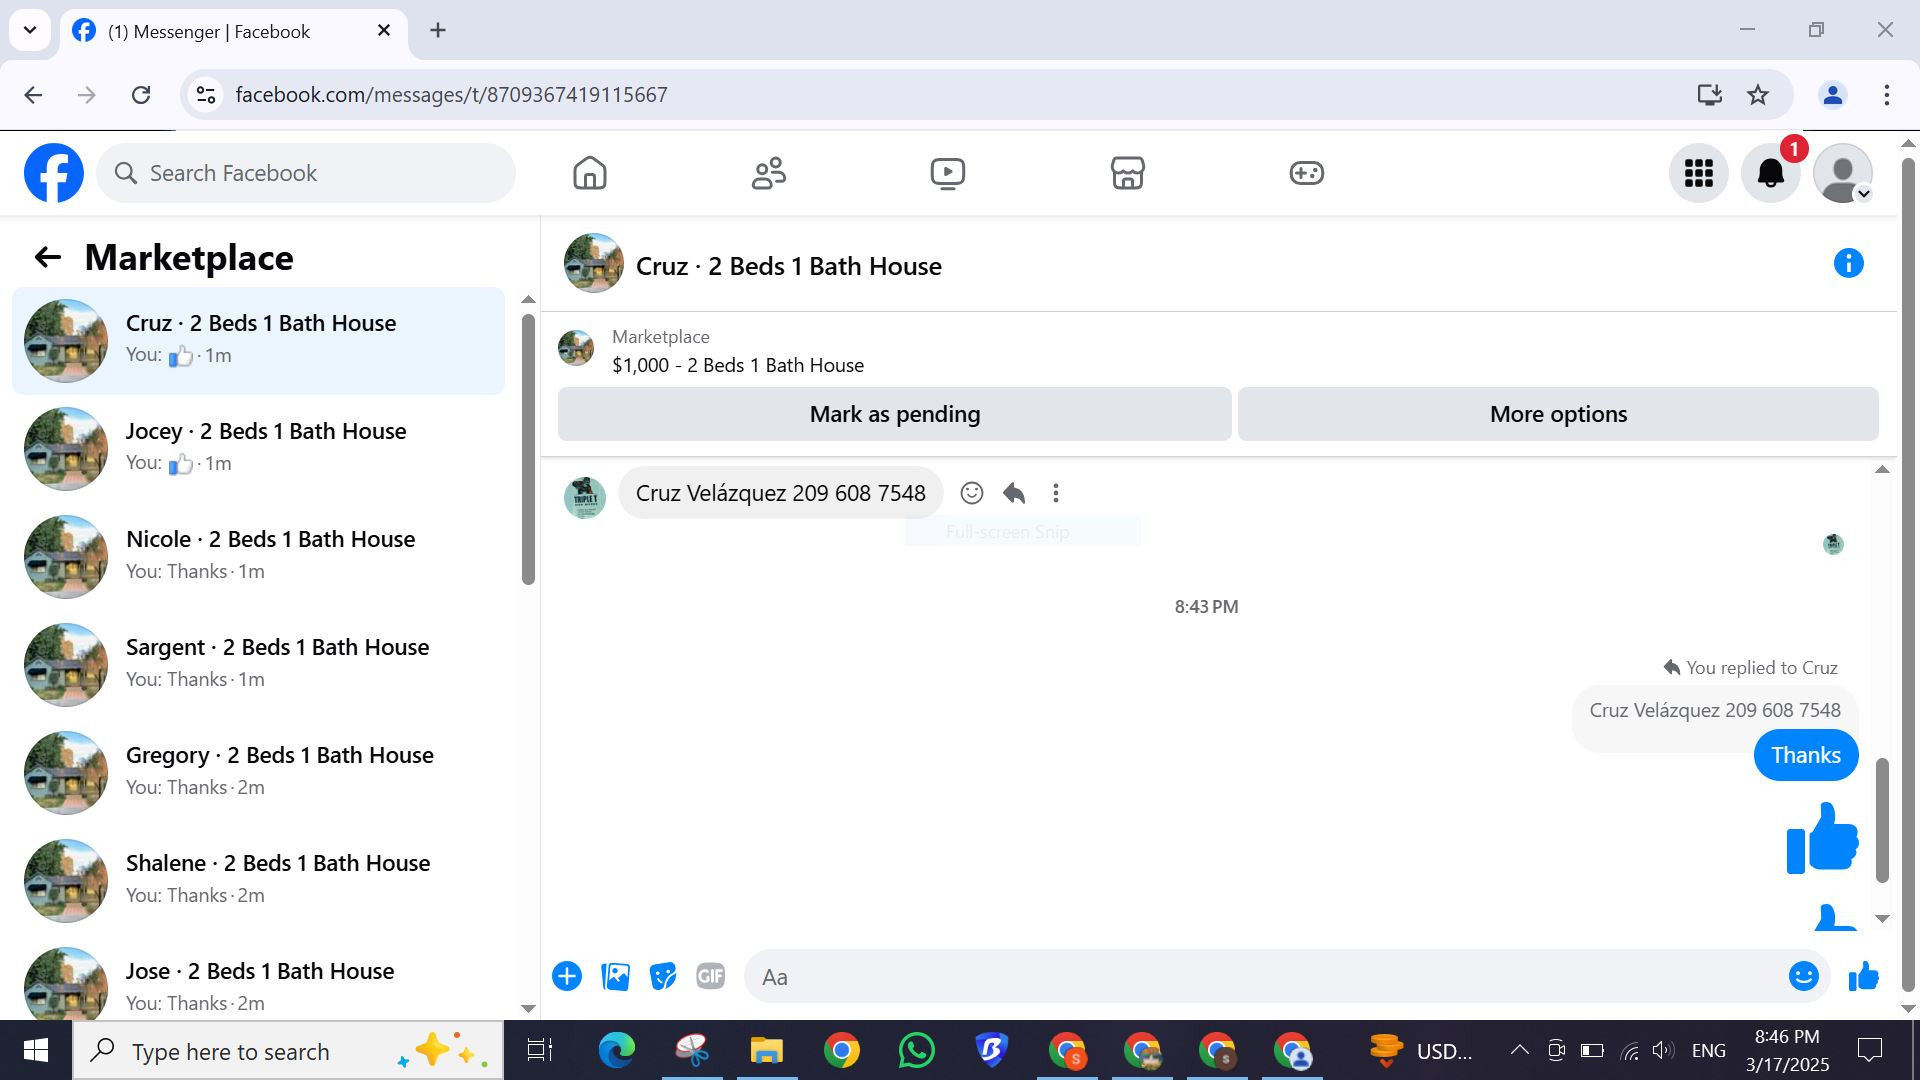This screenshot has height=1080, width=1920.
Task: Open the $1,000 - 2 Beds 1 Bath House listing
Action: click(738, 365)
